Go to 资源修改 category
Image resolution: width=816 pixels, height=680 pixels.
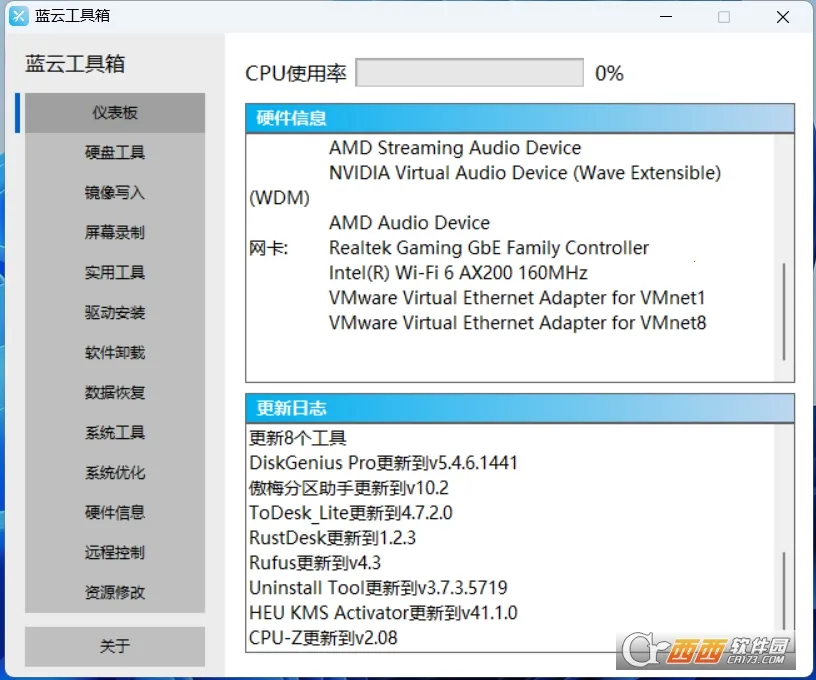point(115,593)
